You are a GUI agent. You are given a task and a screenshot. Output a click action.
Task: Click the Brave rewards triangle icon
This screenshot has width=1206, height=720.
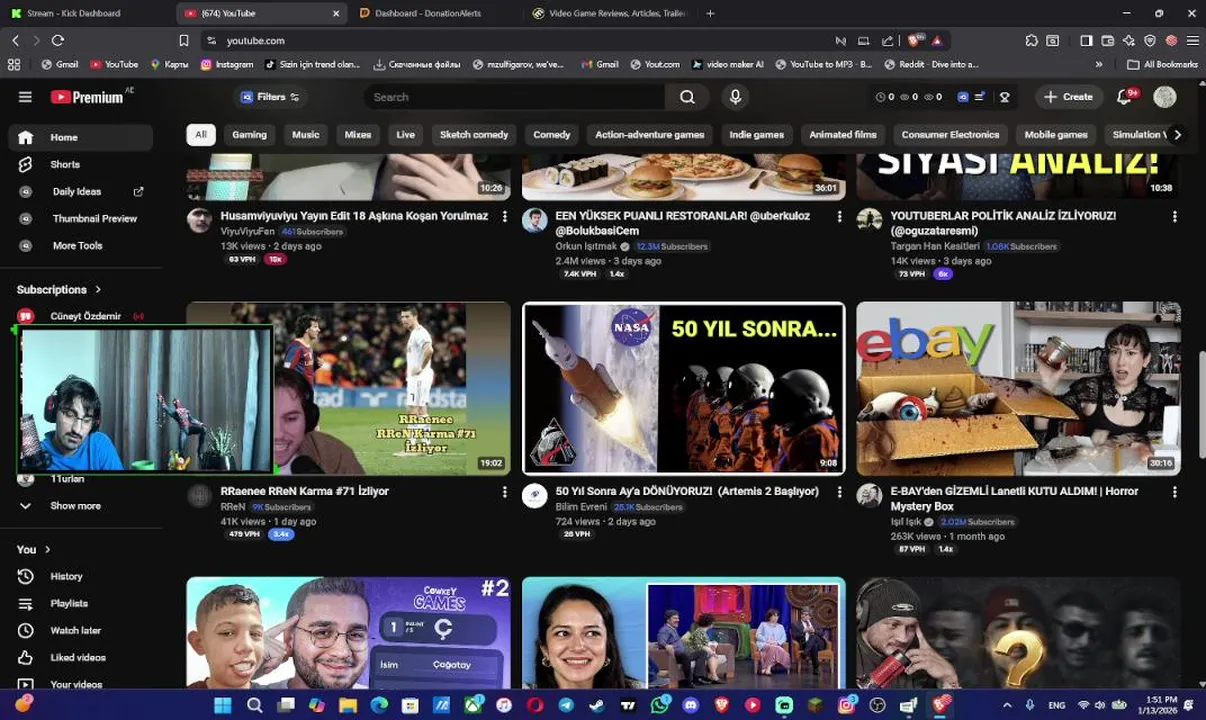tap(937, 41)
